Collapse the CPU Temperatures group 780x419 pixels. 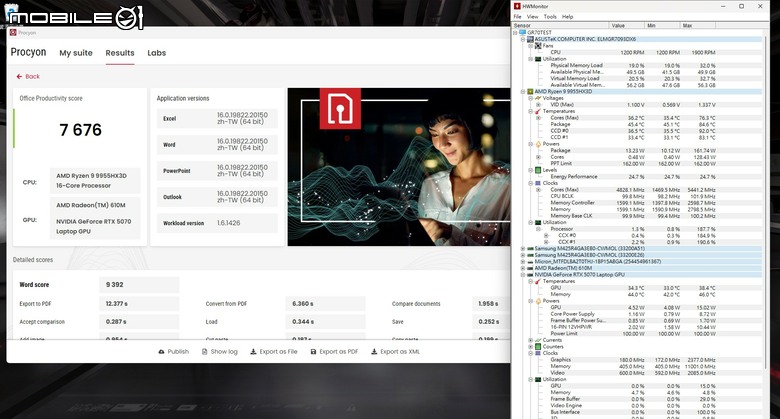531,111
